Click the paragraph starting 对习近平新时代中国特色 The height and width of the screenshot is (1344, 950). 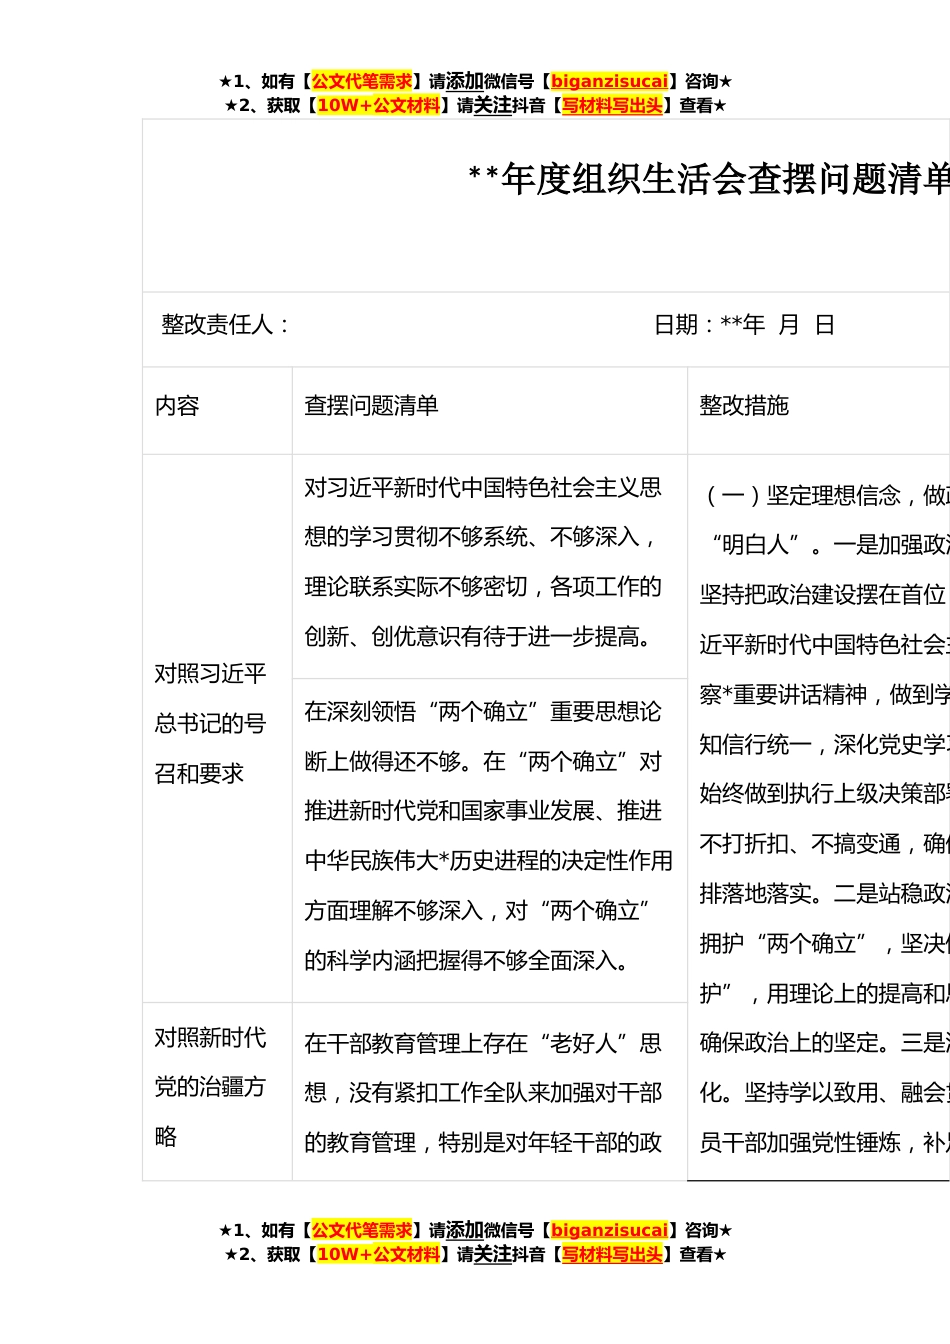tap(483, 562)
